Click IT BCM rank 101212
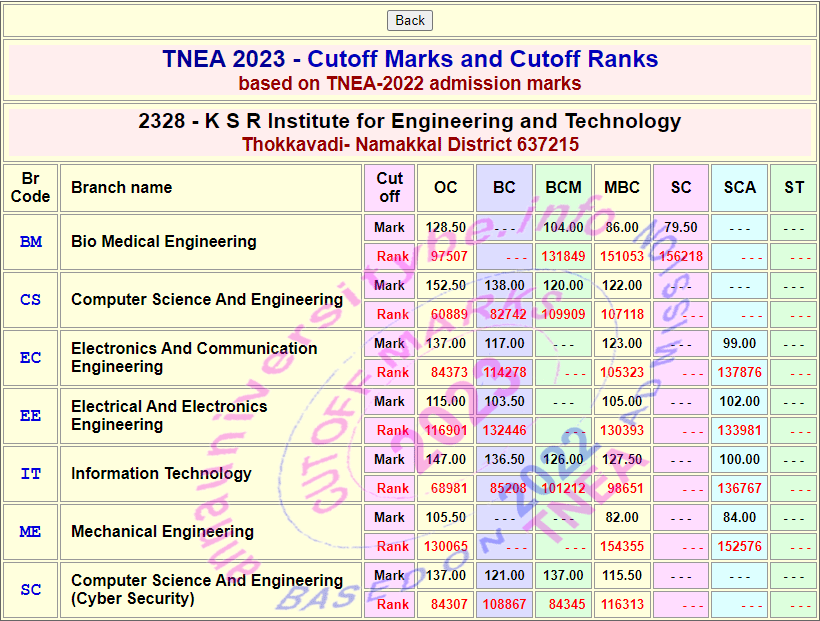 click(563, 489)
